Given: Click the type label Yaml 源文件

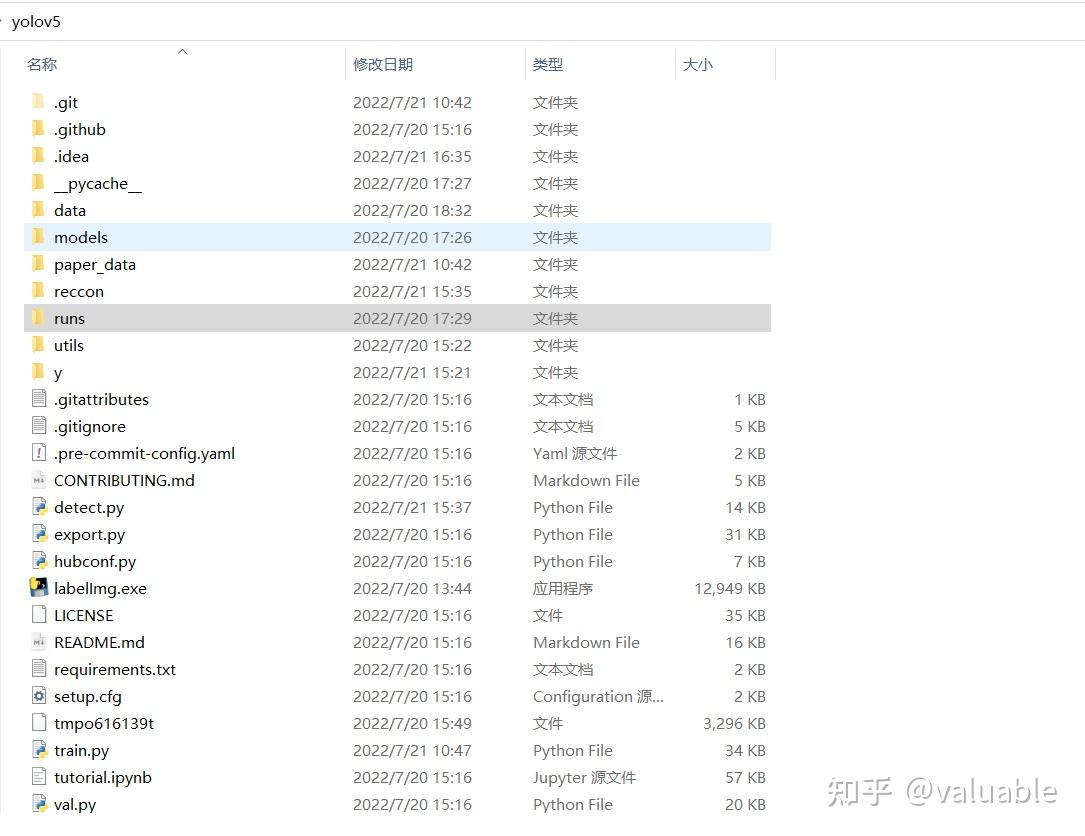Looking at the screenshot, I should click(x=575, y=453).
